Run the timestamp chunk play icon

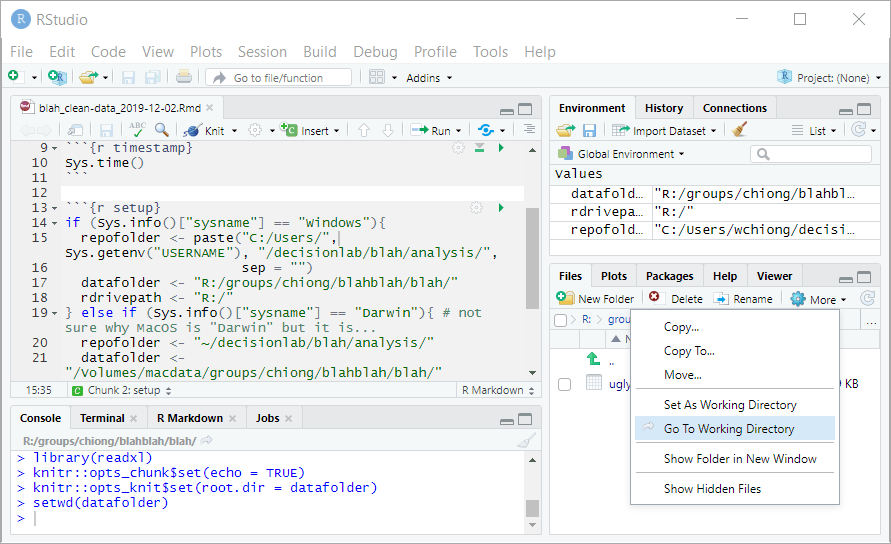click(x=501, y=148)
